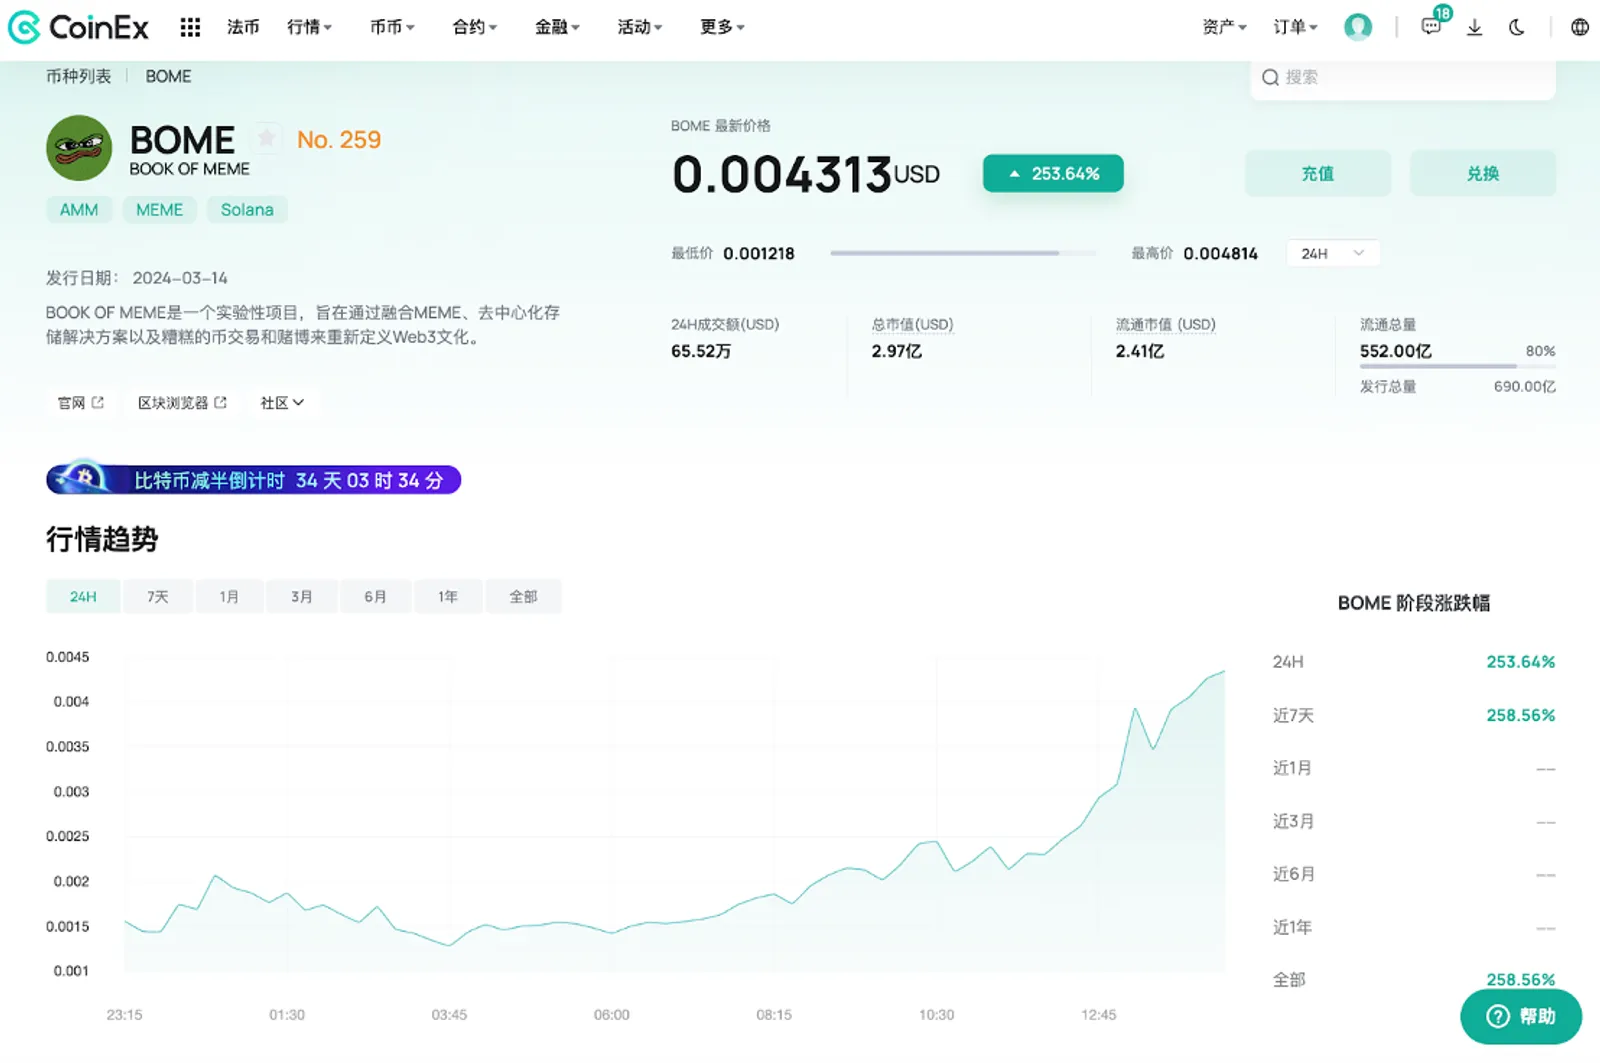1600x1063 pixels.
Task: Click the 253.64% price change badge
Action: click(1053, 173)
